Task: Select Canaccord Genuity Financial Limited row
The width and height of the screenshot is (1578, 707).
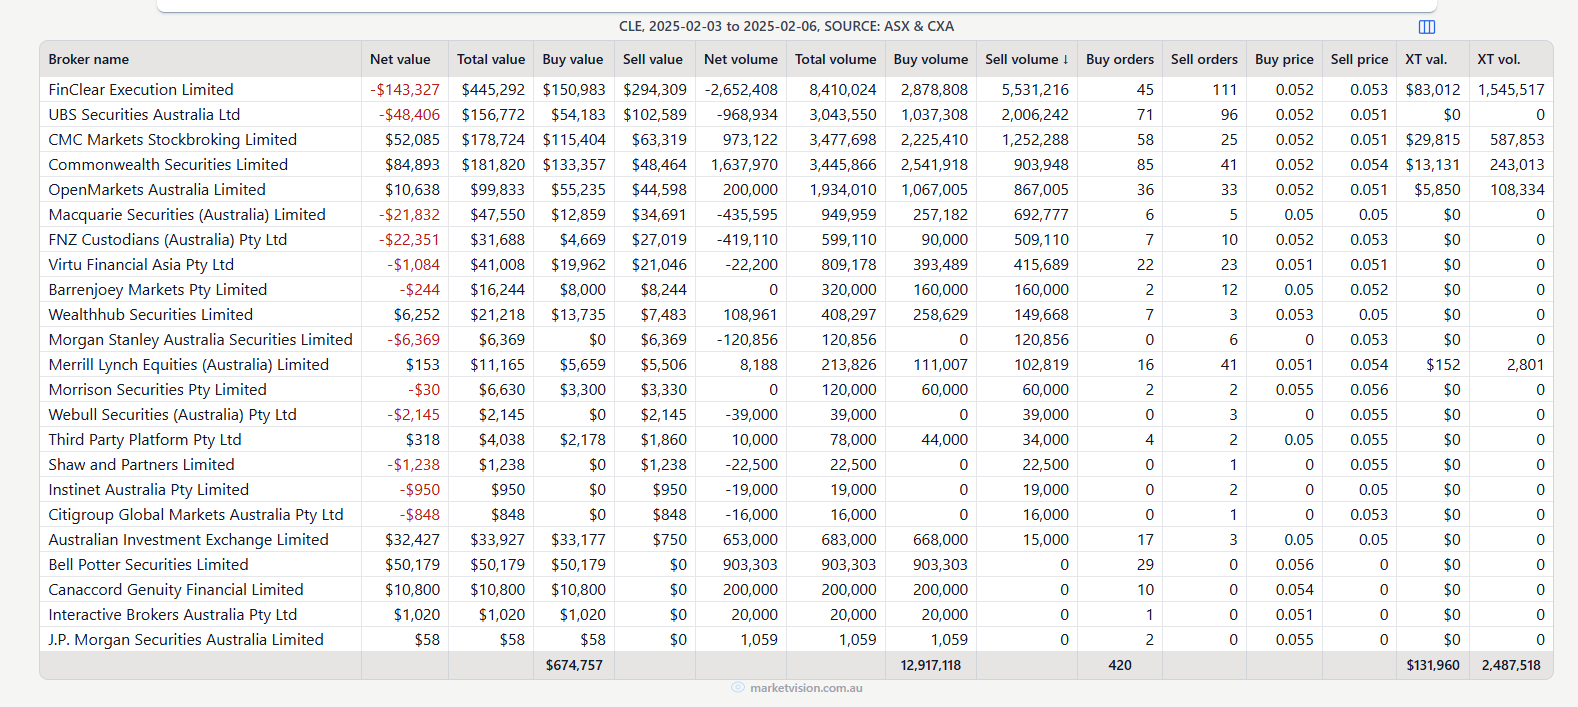Action: click(x=796, y=589)
